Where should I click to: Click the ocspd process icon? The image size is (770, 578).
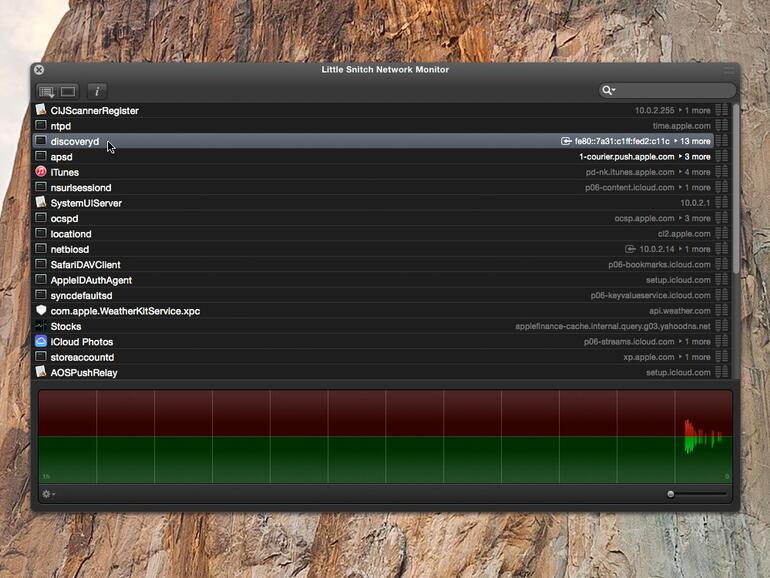pos(41,218)
